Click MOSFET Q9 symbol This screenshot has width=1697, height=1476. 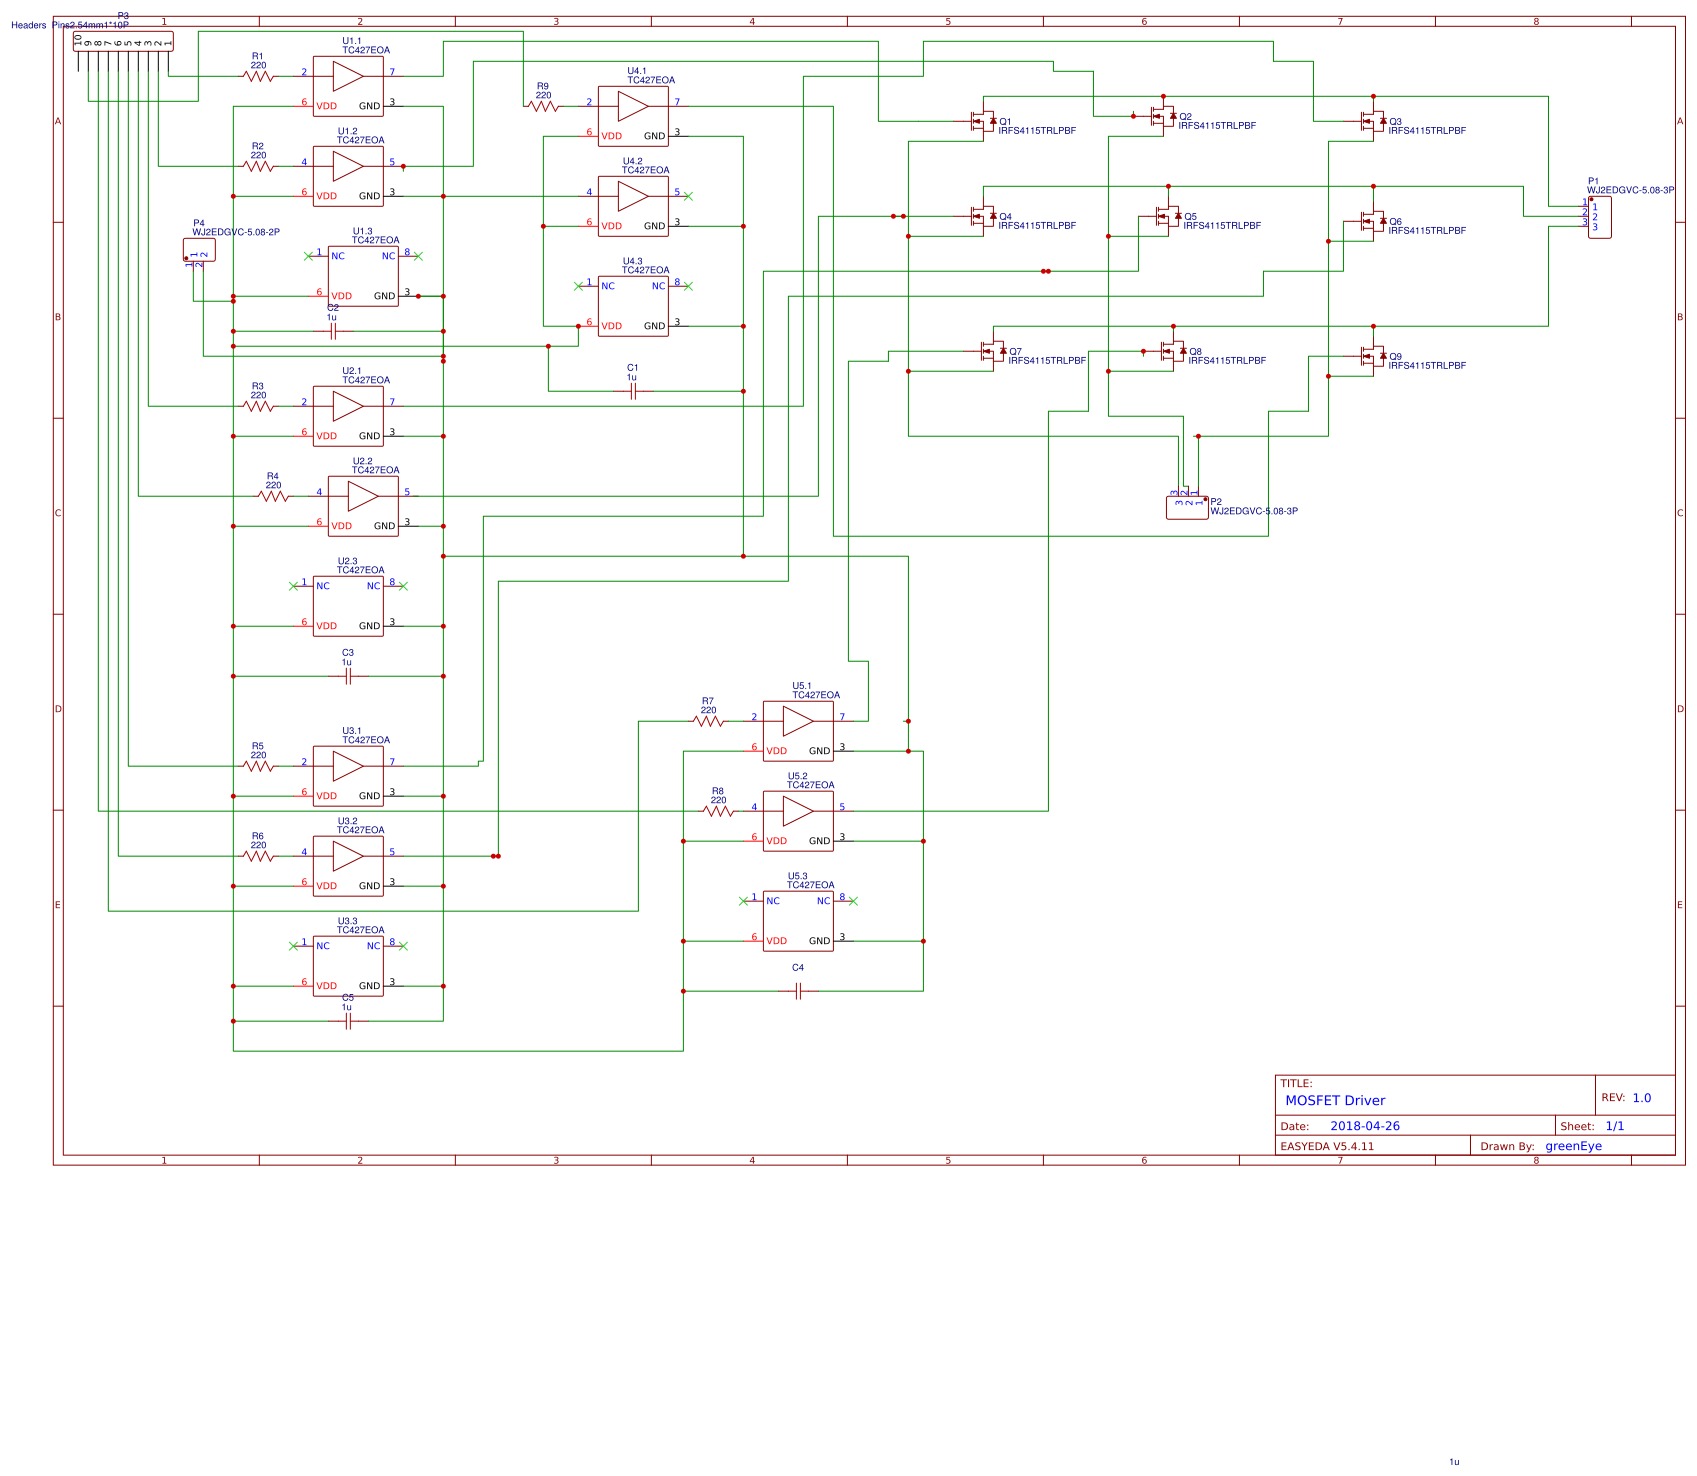(x=1372, y=356)
